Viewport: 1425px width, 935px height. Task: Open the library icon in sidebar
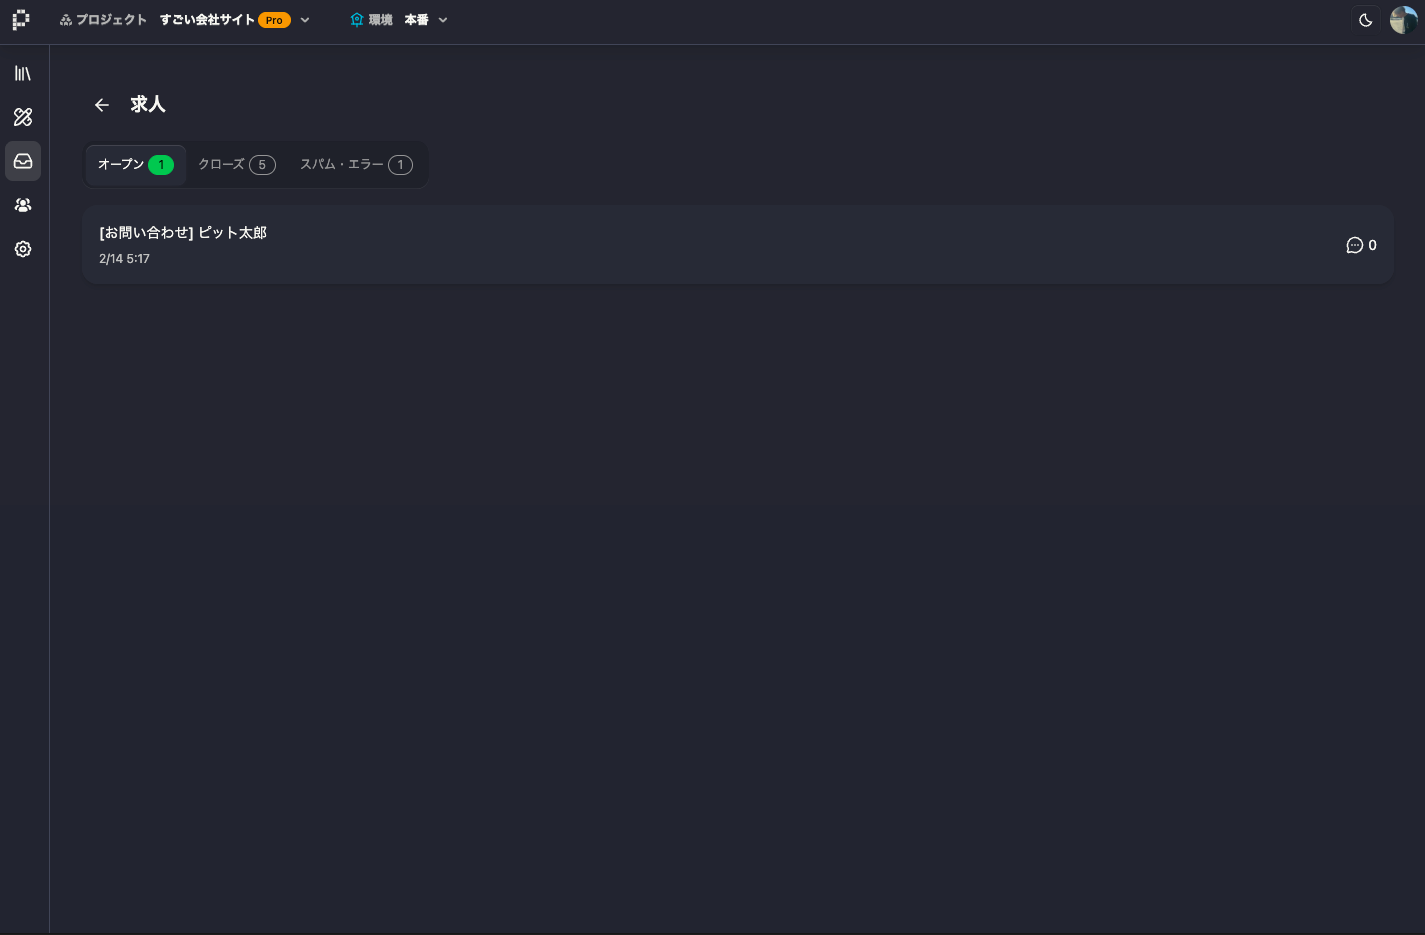23,74
